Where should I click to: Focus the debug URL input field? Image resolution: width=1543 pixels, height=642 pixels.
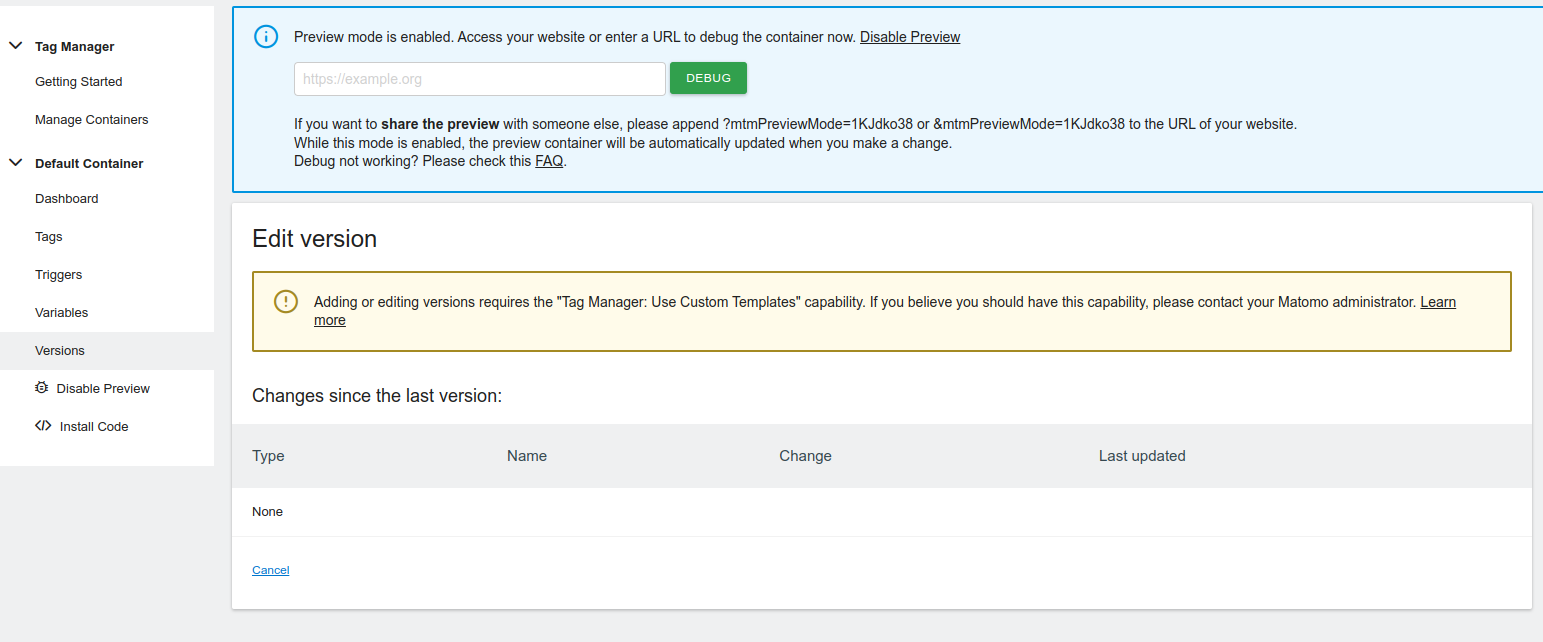point(479,79)
